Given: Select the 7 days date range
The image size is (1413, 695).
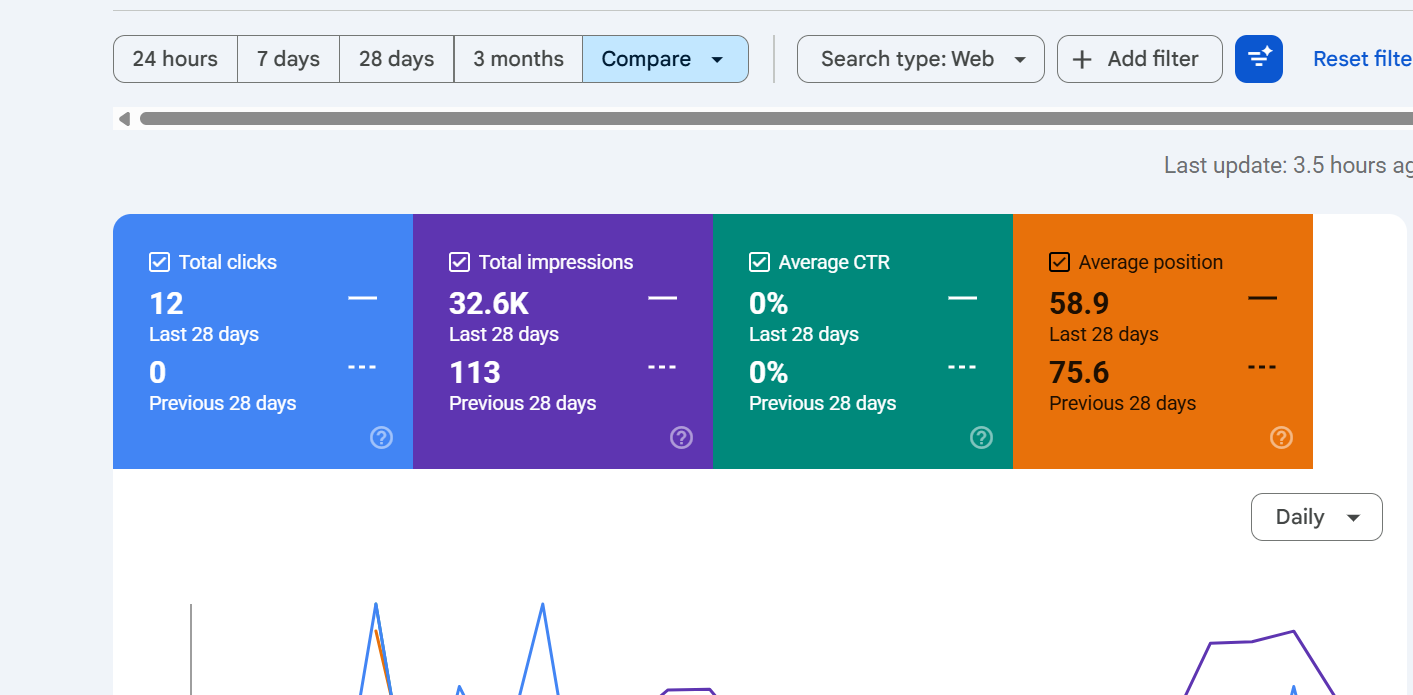Looking at the screenshot, I should (x=288, y=59).
